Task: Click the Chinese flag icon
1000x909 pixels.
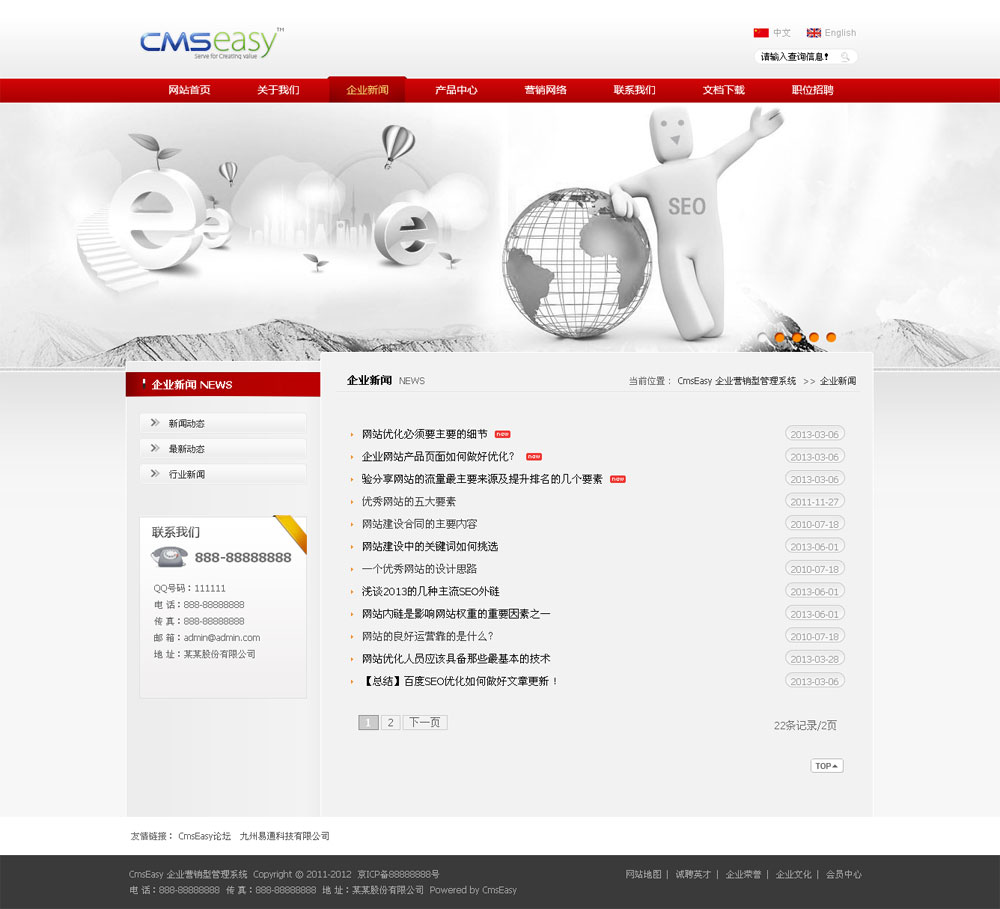Action: click(761, 33)
